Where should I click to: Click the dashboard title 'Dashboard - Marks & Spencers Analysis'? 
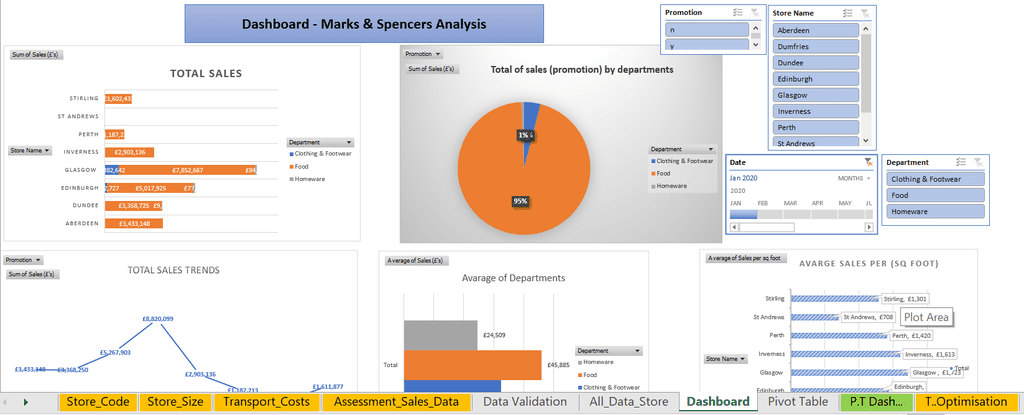[364, 25]
